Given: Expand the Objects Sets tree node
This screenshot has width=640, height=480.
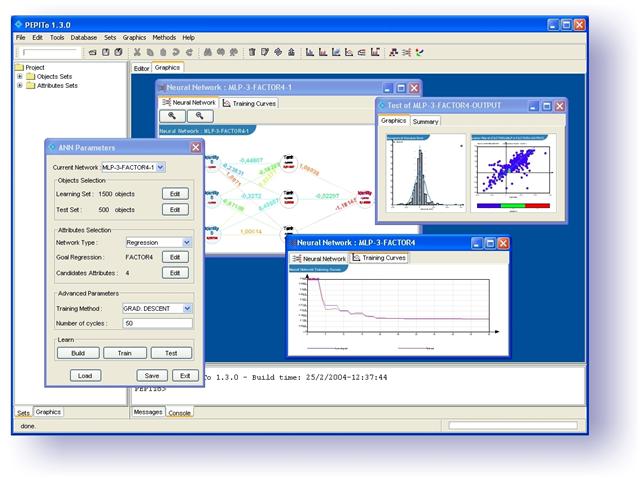Looking at the screenshot, I should tap(19, 77).
